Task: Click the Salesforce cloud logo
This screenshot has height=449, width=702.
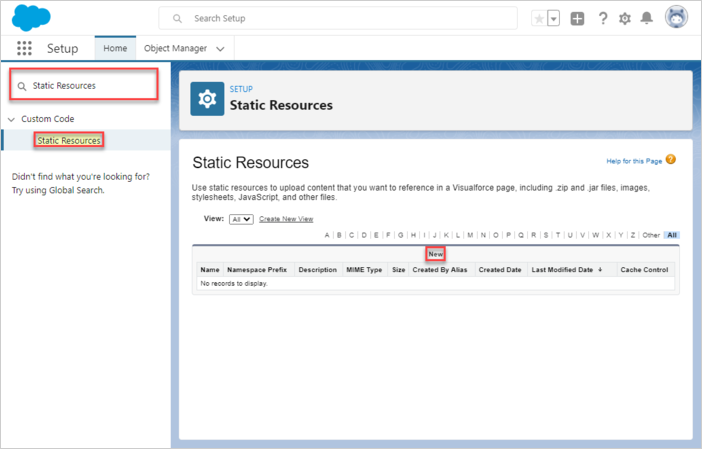Action: tap(33, 18)
